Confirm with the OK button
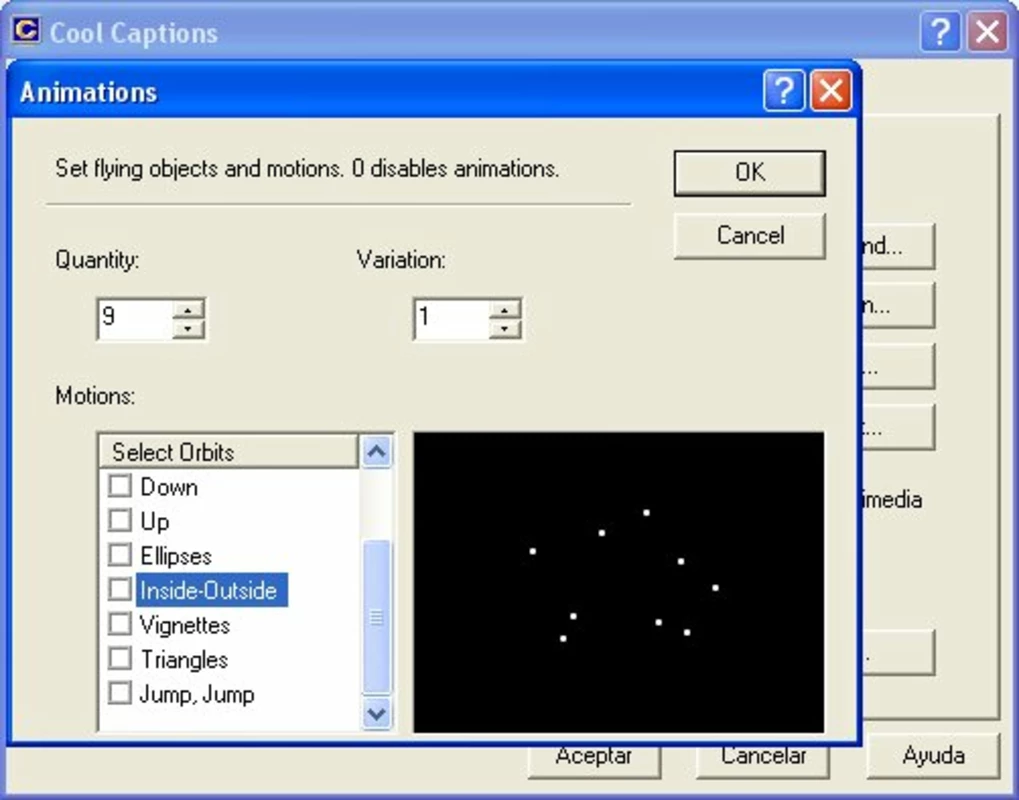1019x800 pixels. [x=749, y=173]
